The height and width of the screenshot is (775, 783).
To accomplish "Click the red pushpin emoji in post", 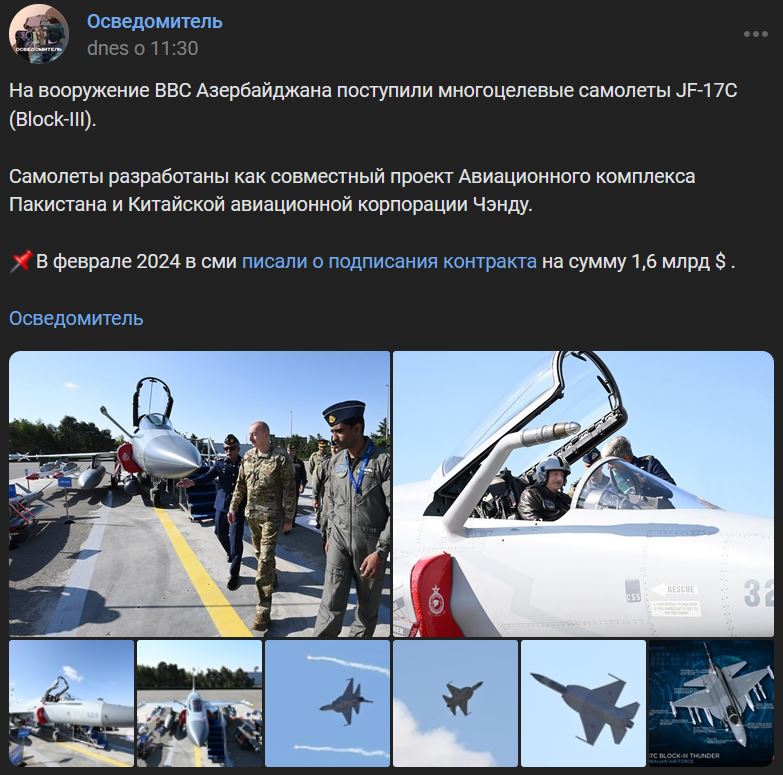I will (21, 261).
